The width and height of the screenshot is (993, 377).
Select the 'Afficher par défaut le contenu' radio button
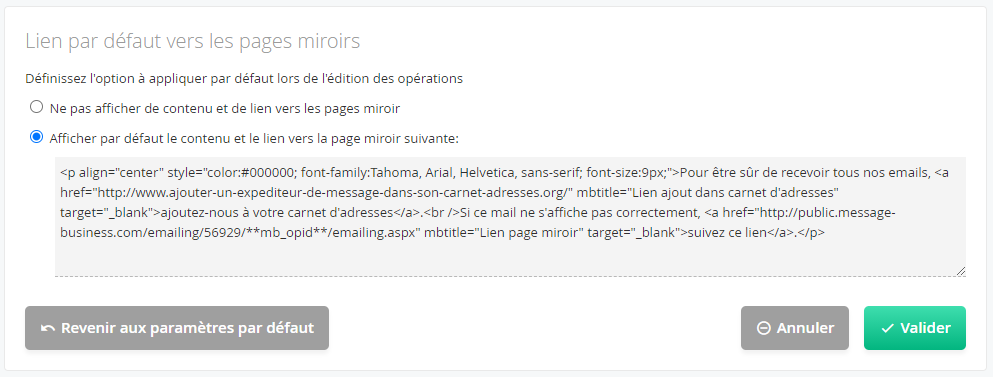click(x=37, y=137)
